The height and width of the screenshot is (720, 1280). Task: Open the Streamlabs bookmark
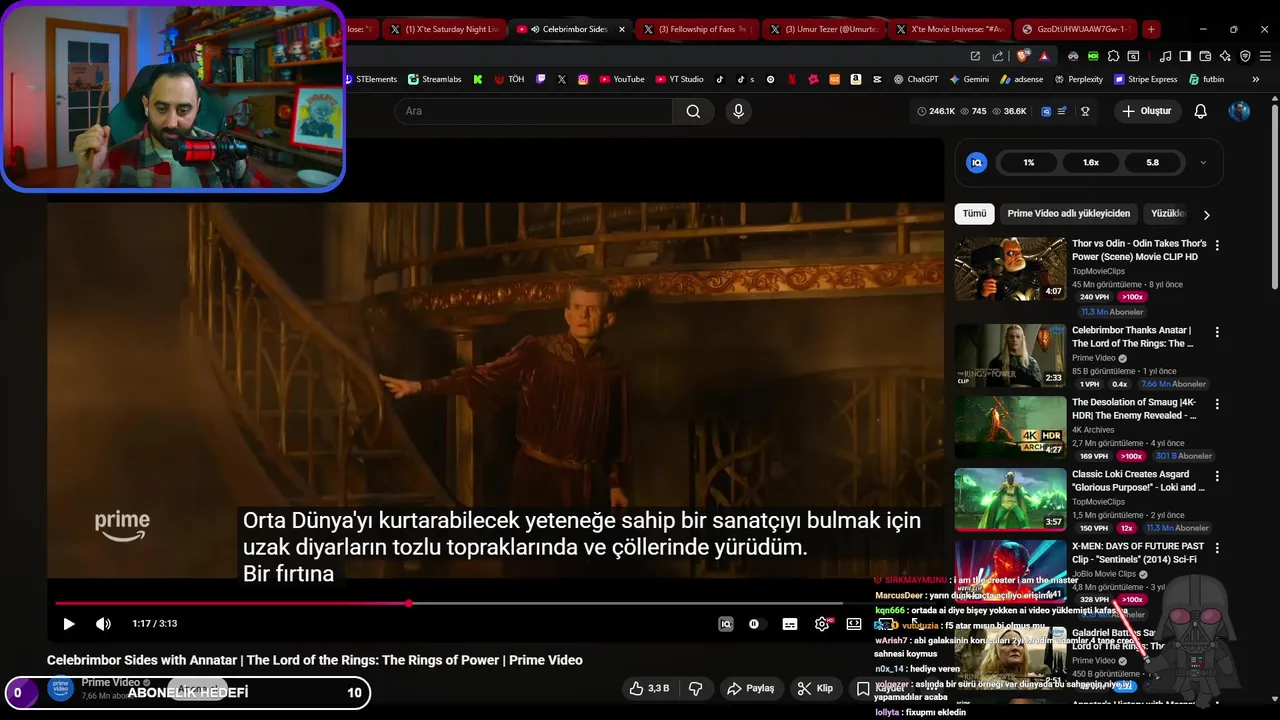(x=435, y=79)
